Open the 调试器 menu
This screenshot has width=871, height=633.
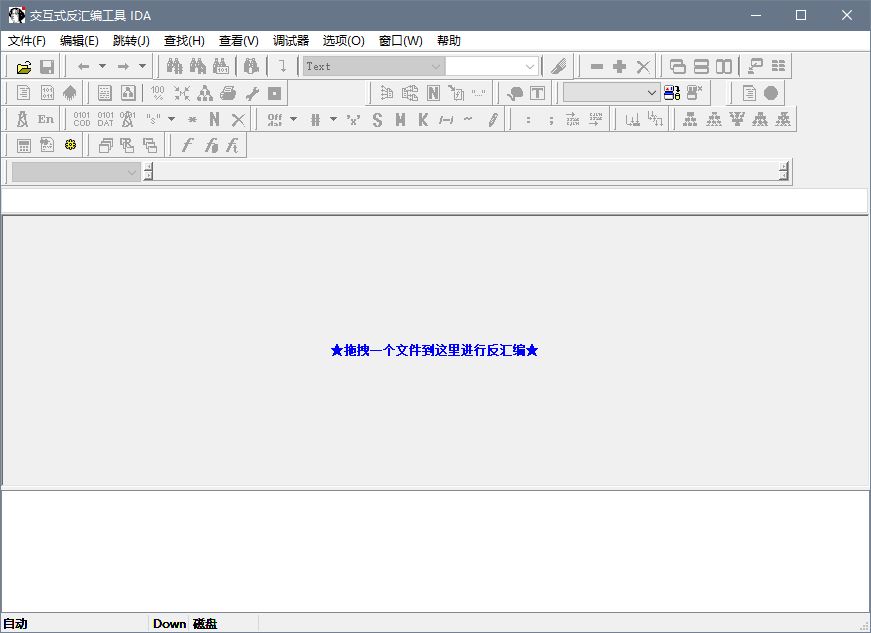(x=290, y=41)
